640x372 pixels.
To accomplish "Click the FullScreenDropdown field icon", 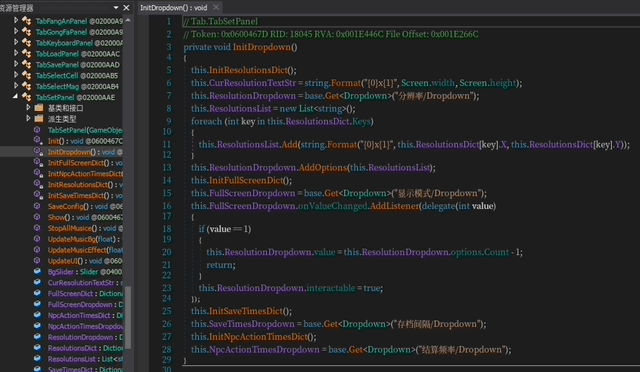I will (38, 304).
